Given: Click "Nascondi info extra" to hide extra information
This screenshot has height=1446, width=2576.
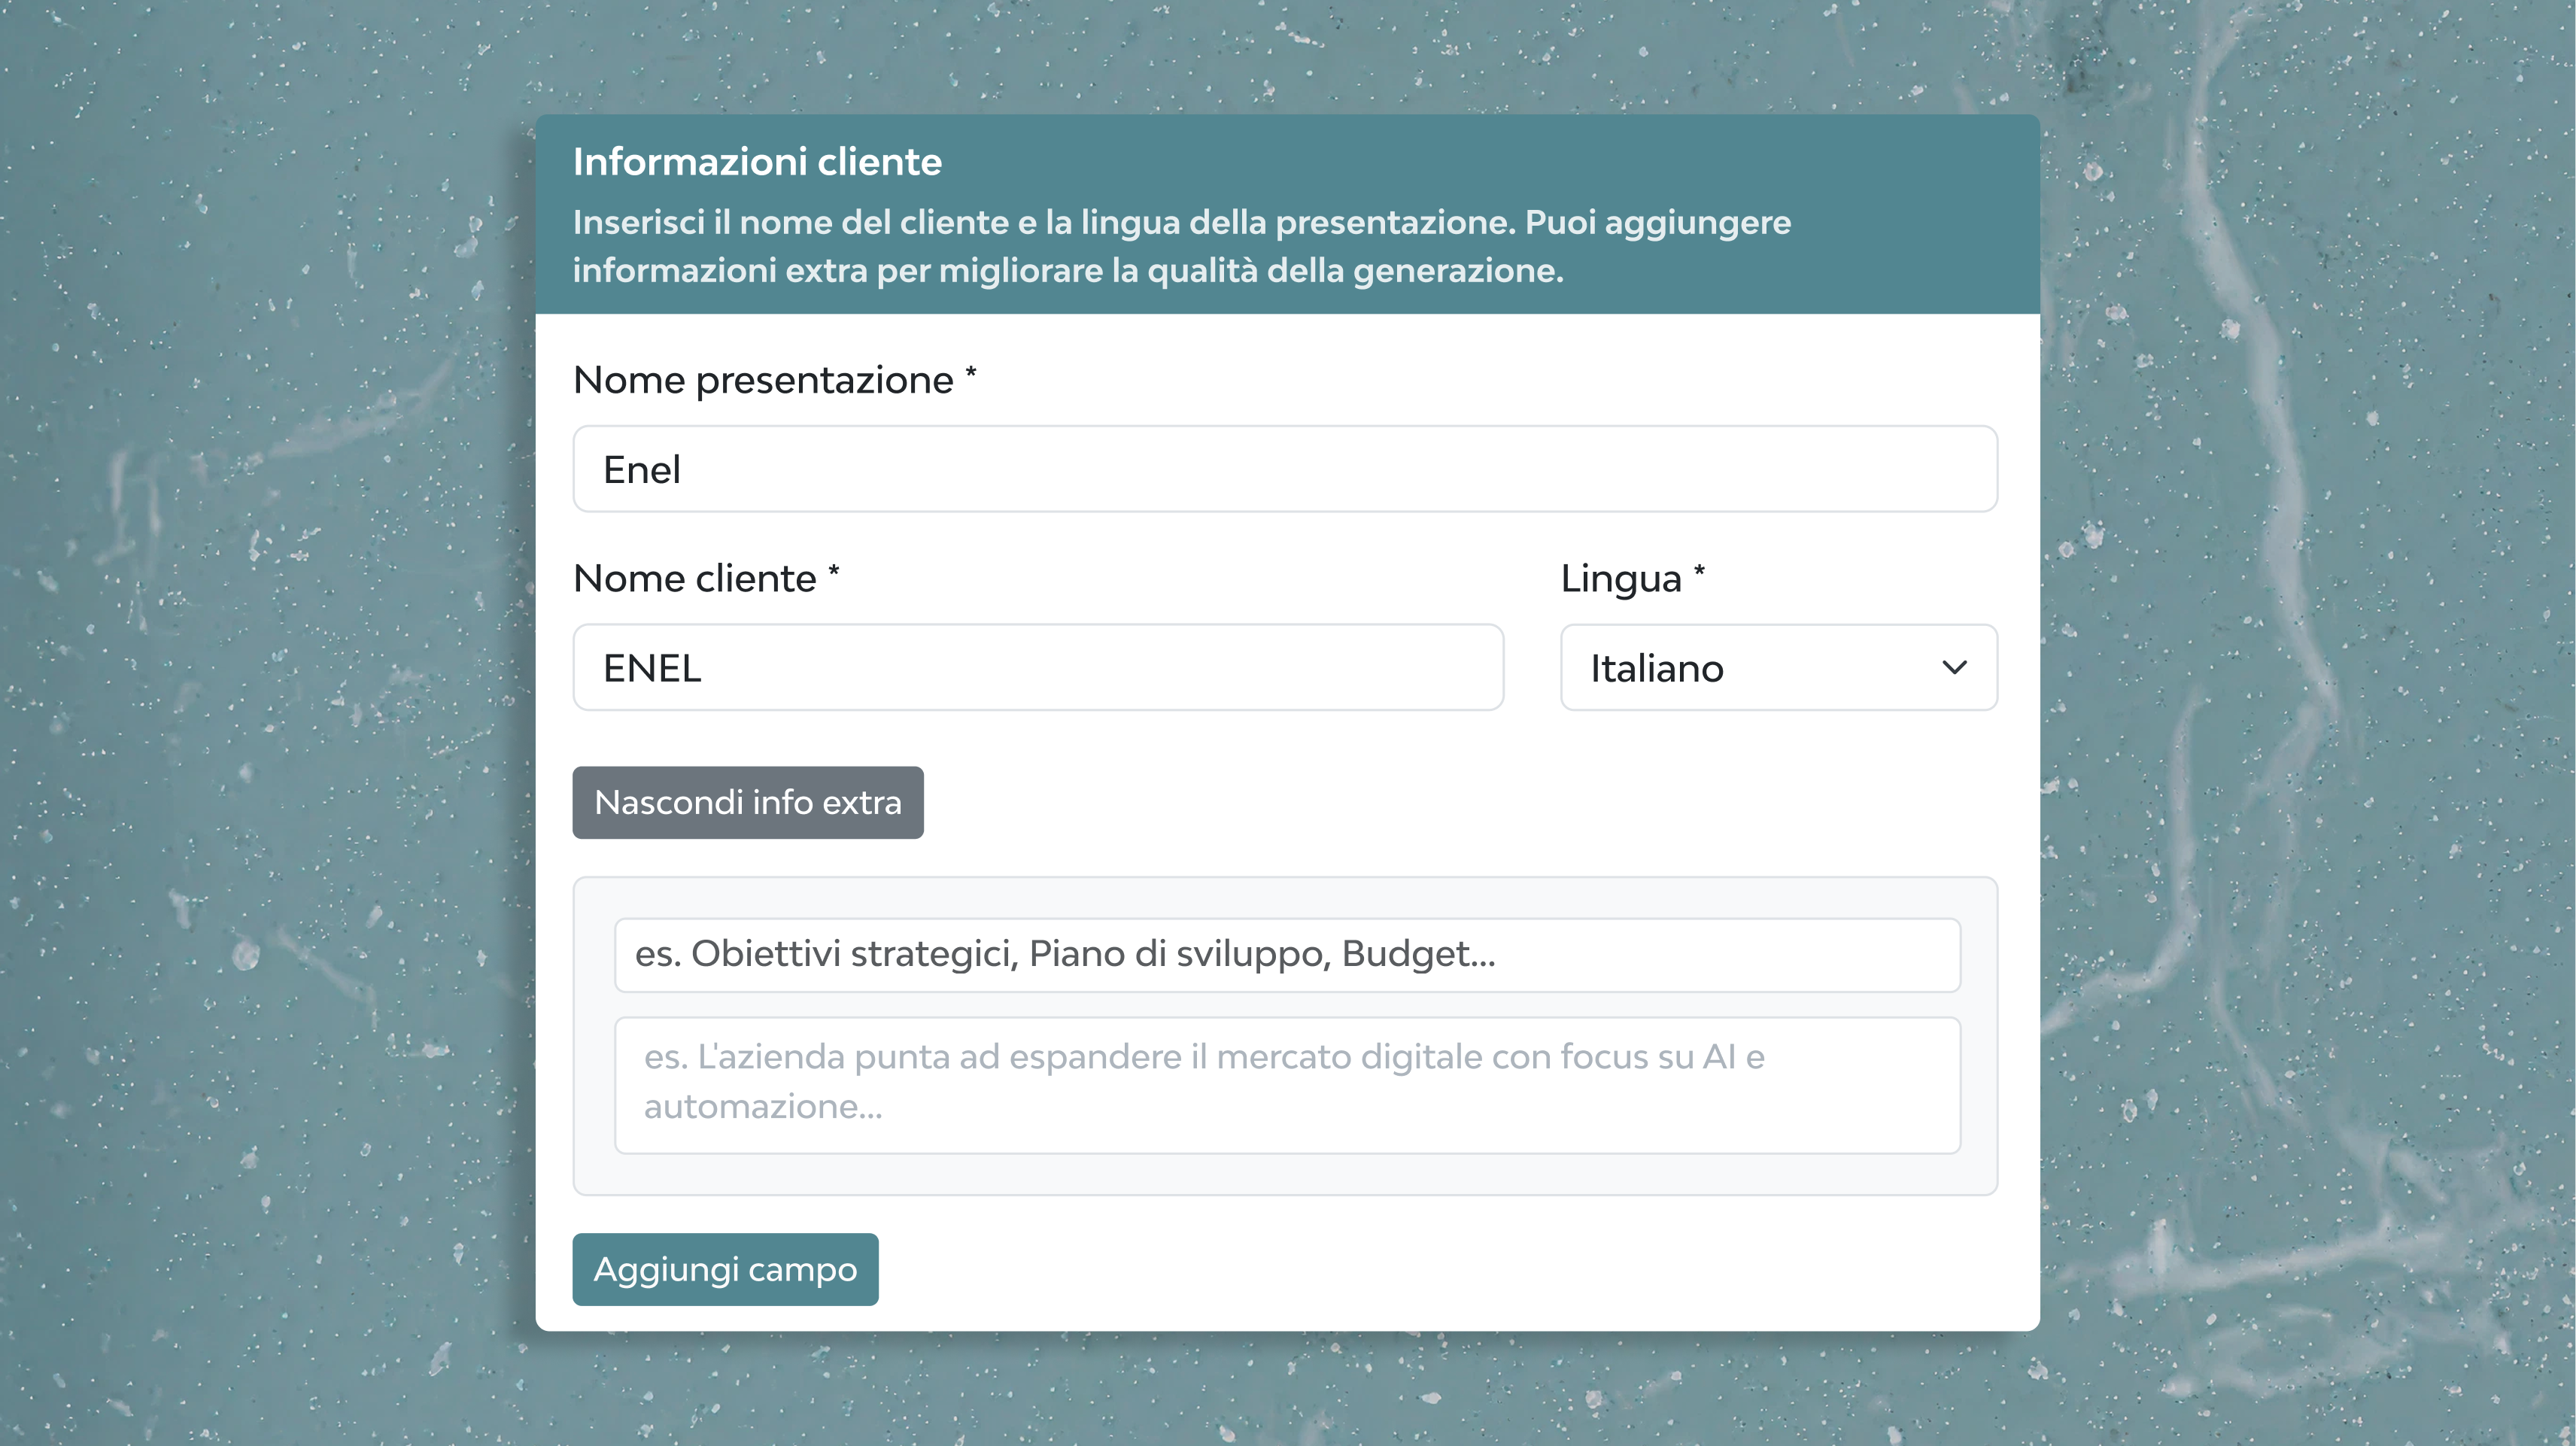Looking at the screenshot, I should tap(747, 801).
